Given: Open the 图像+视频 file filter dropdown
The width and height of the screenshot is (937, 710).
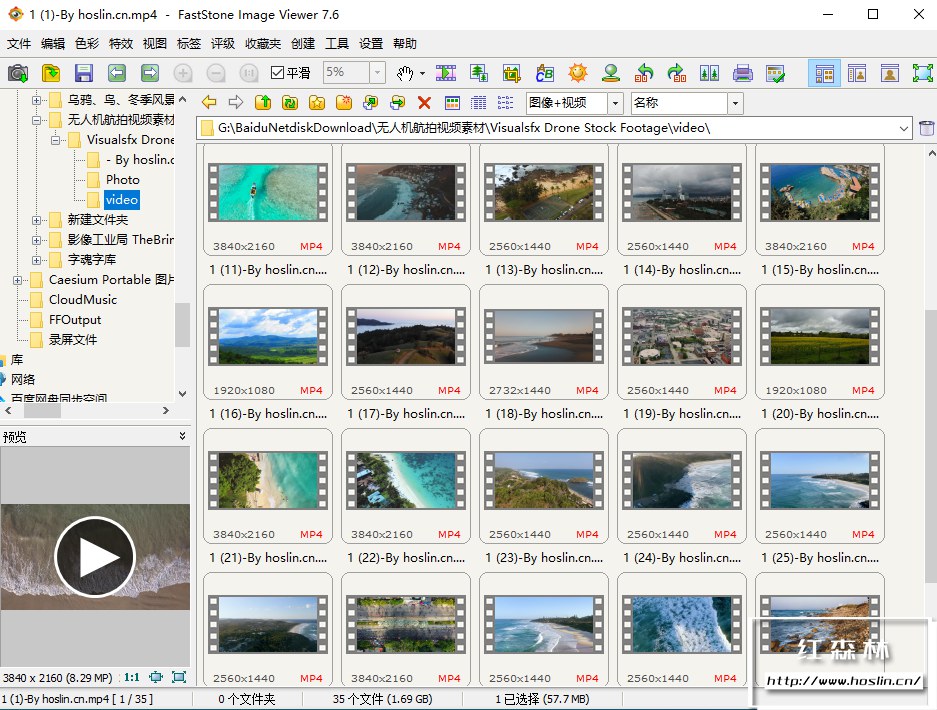Looking at the screenshot, I should (615, 103).
